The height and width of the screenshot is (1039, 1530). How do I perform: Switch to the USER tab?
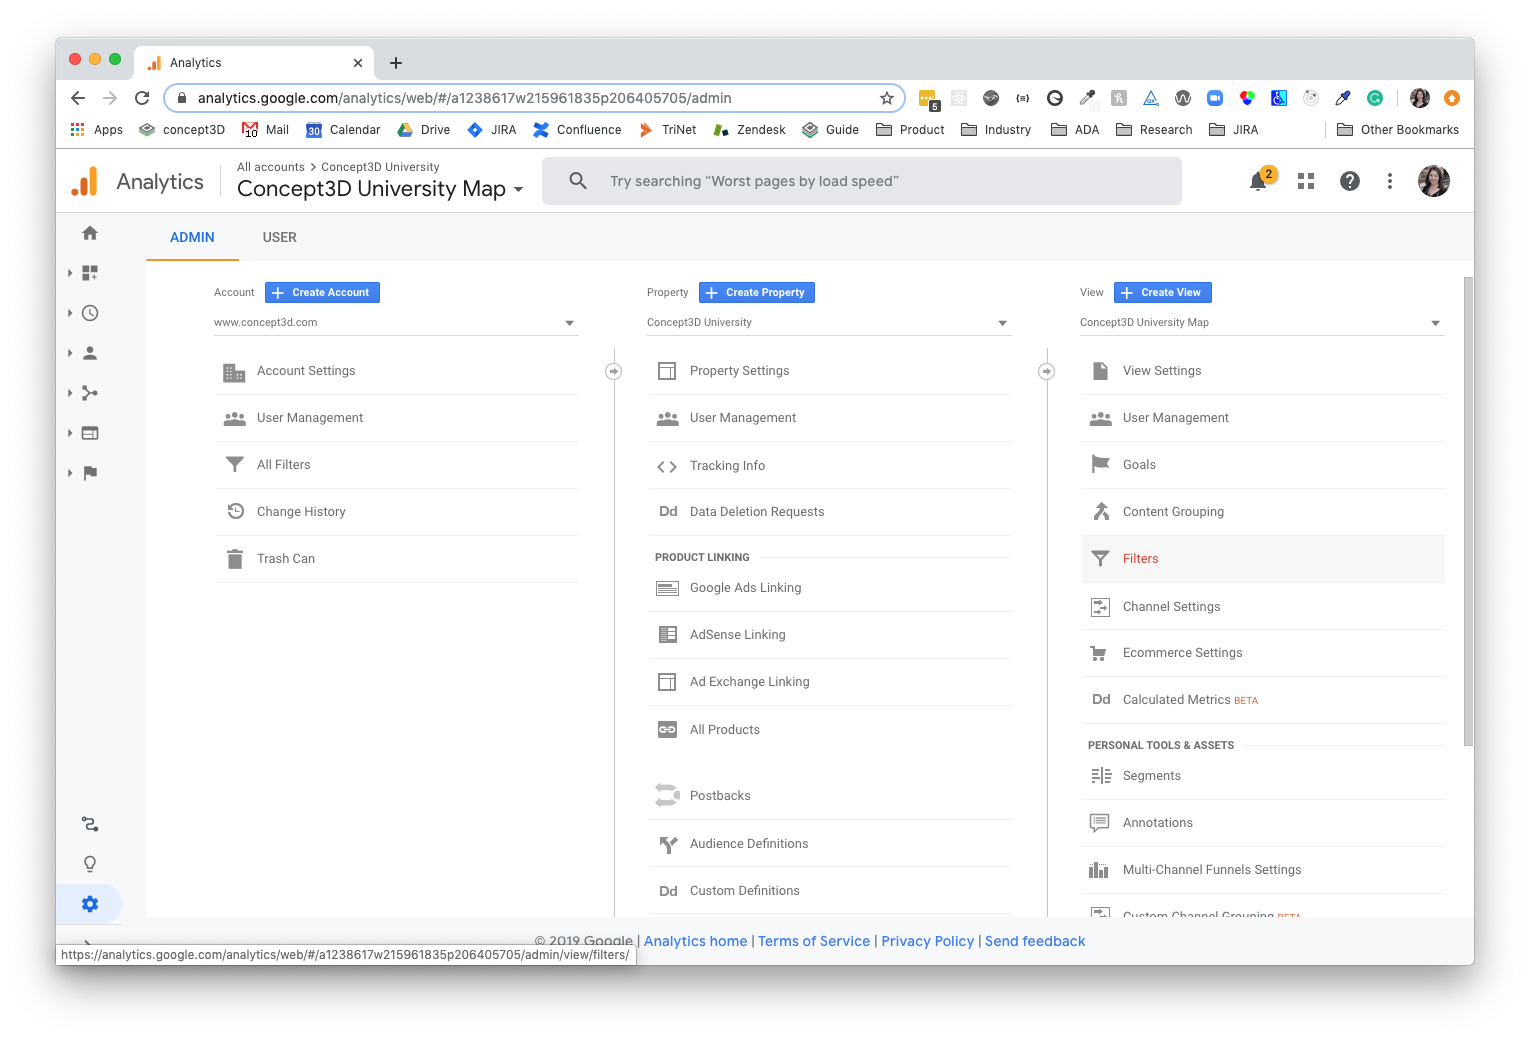(x=280, y=237)
